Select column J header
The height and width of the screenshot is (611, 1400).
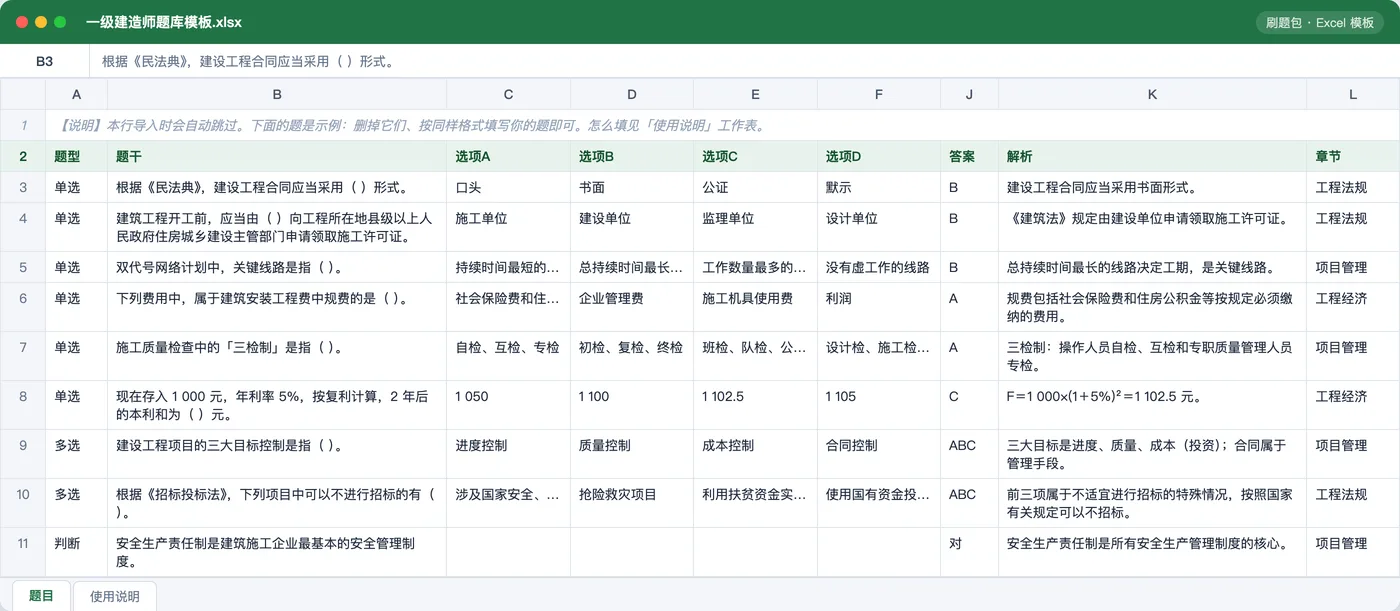[969, 95]
